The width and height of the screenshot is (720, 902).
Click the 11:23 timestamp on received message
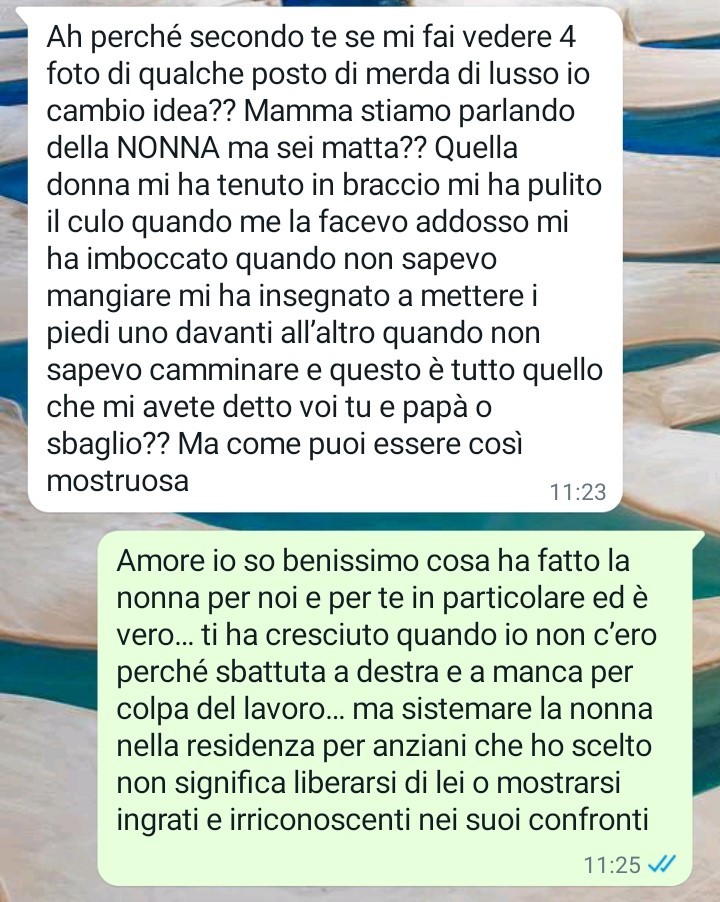coord(577,492)
